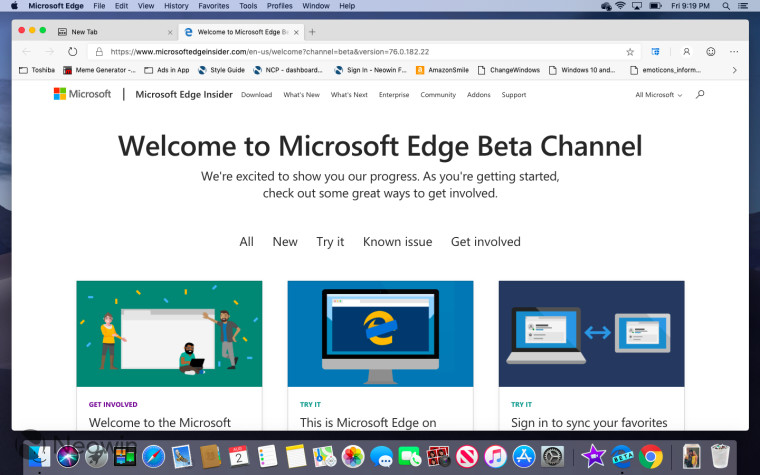
Task: Open the Support nav link
Action: pyautogui.click(x=514, y=95)
